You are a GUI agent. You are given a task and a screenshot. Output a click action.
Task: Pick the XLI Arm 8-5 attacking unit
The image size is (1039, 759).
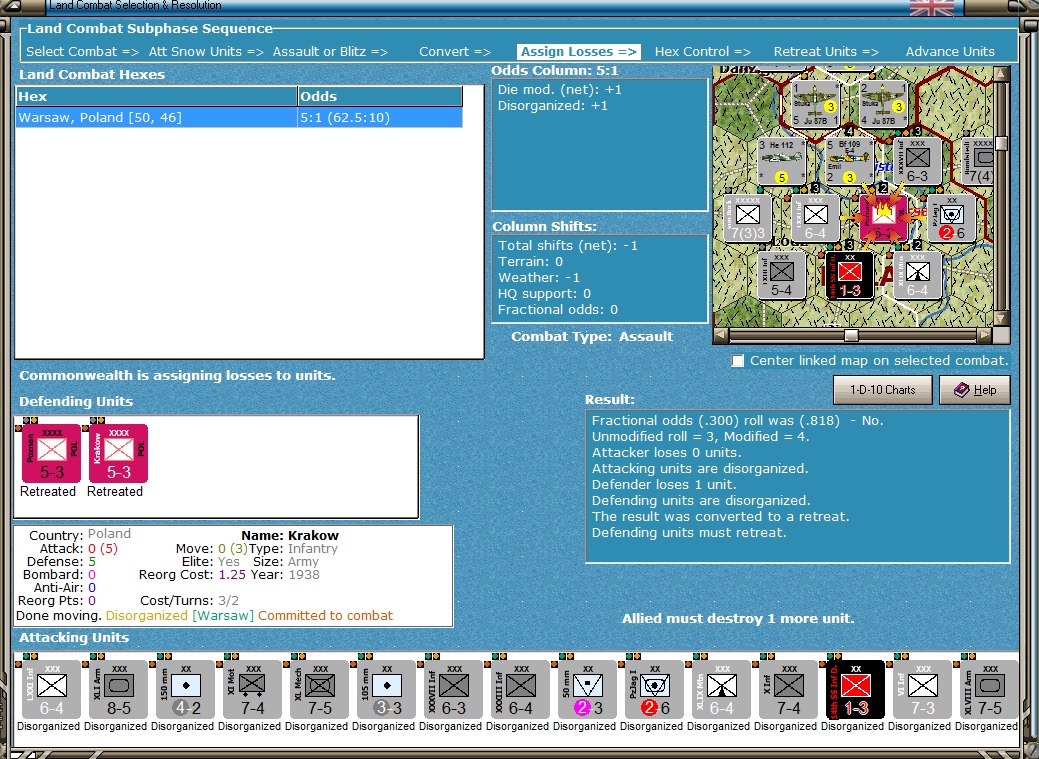tap(119, 689)
